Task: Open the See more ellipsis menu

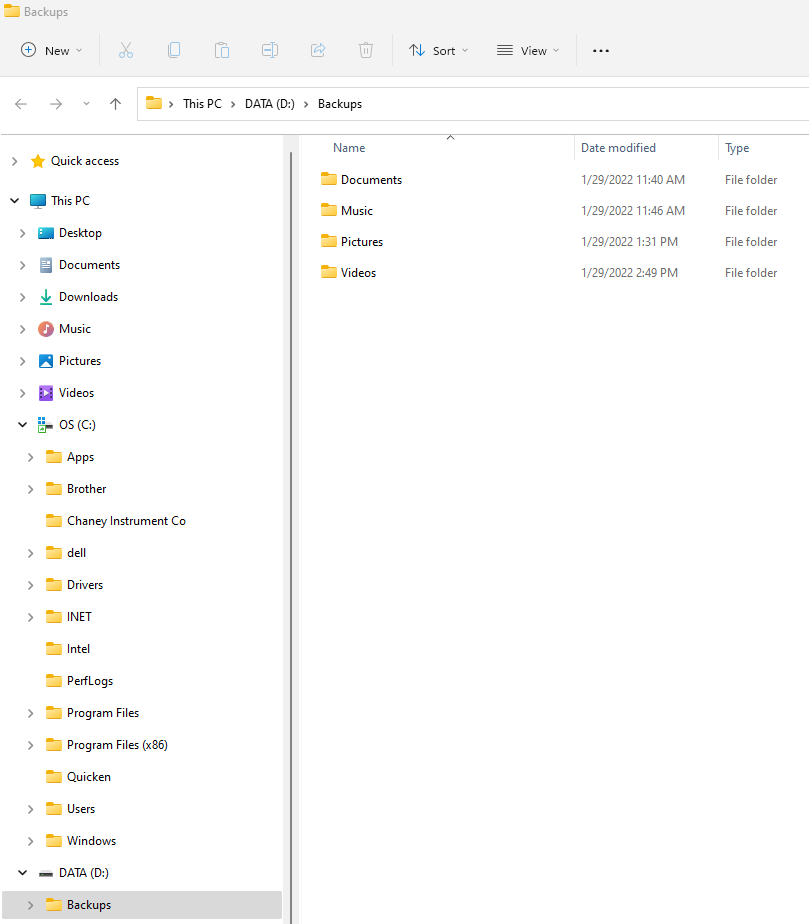Action: (x=600, y=51)
